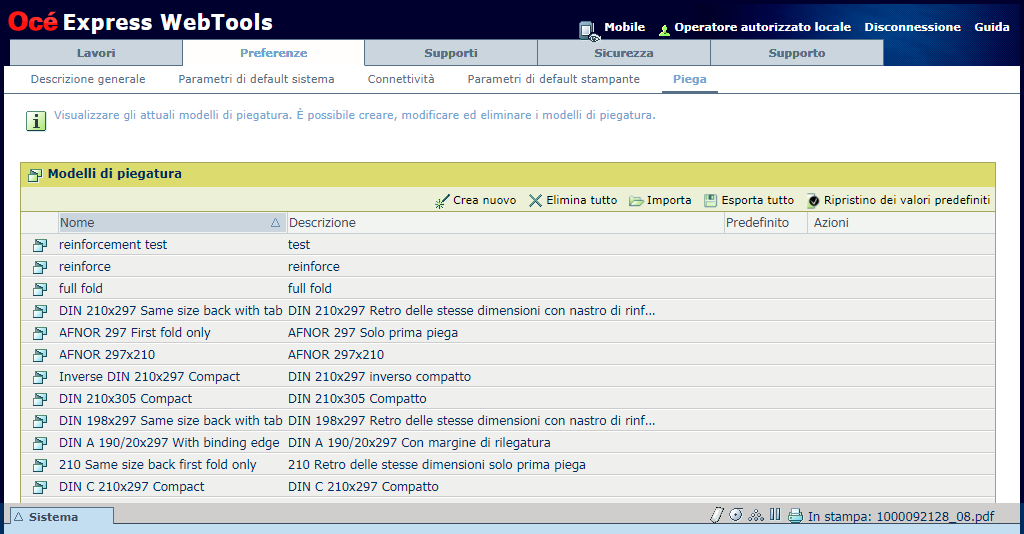1024x534 pixels.
Task: Click the reinforcement test row icon
Action: (40, 245)
